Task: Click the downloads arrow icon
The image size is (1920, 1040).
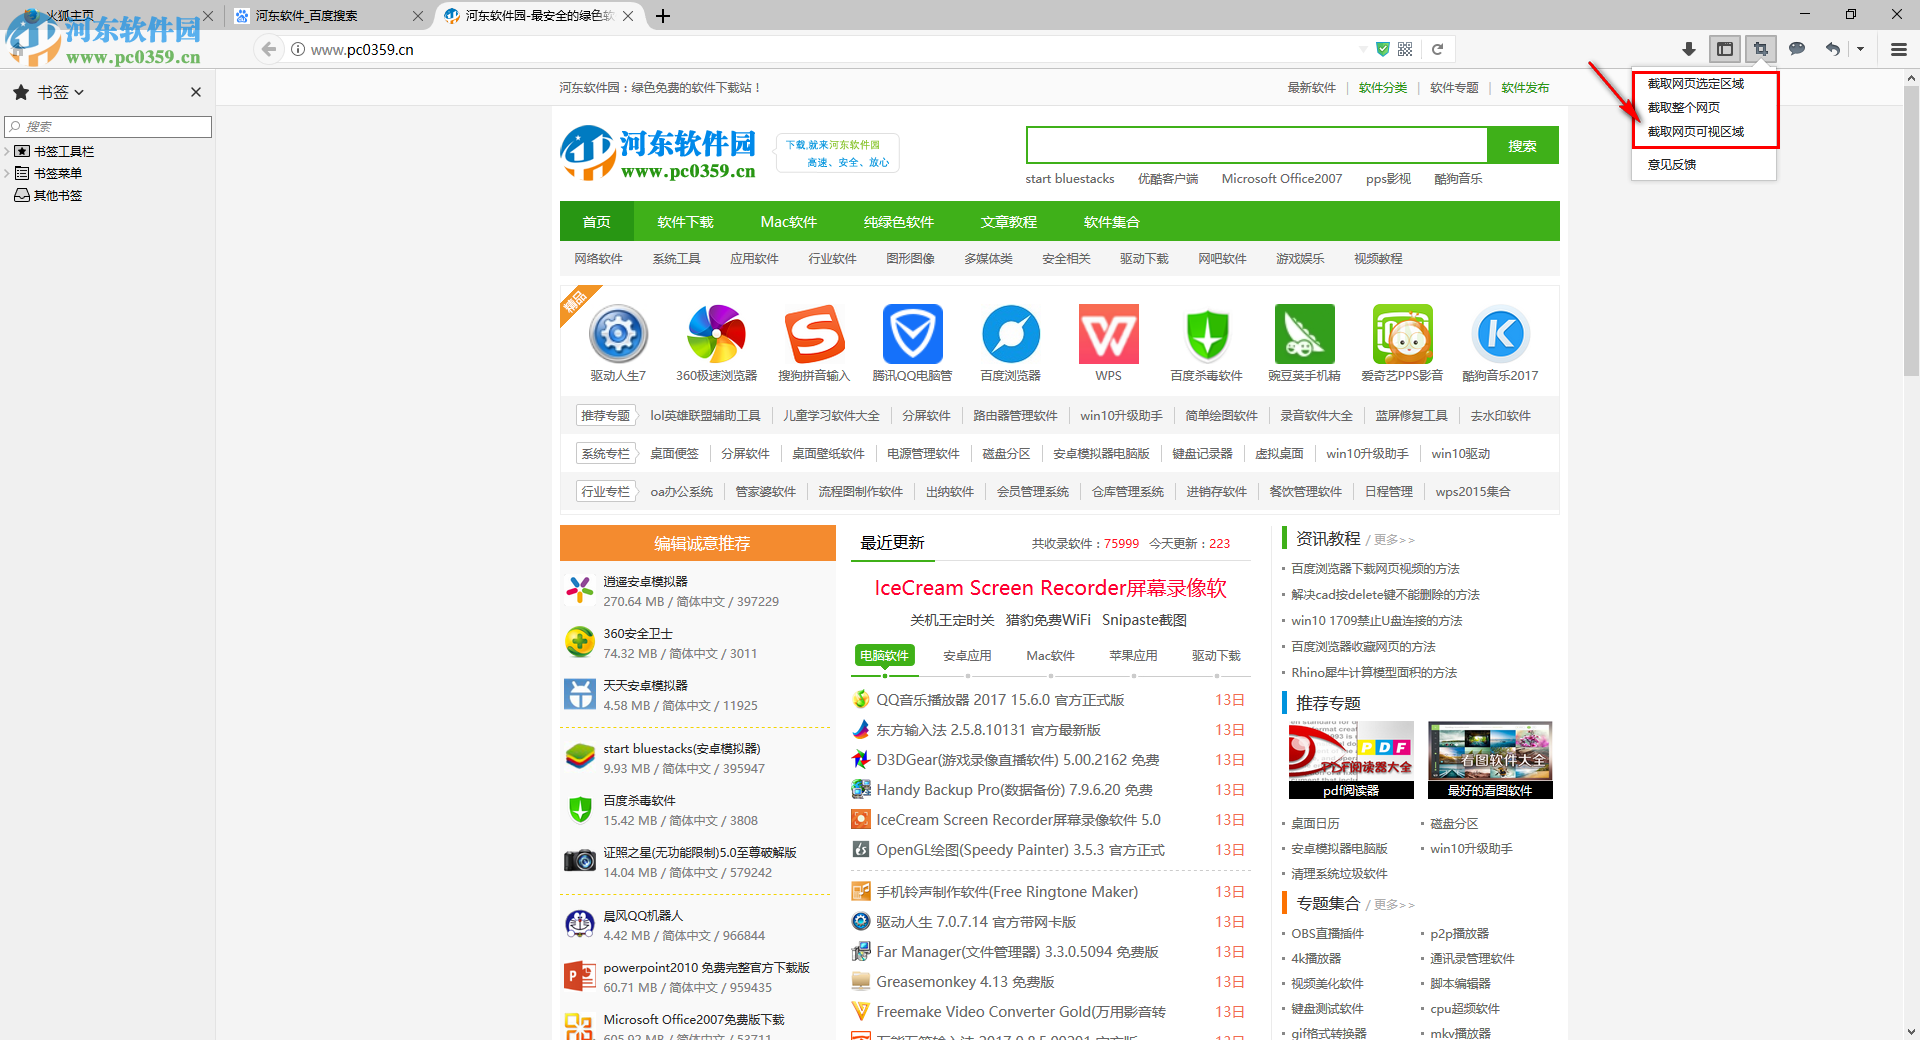Action: [x=1688, y=49]
